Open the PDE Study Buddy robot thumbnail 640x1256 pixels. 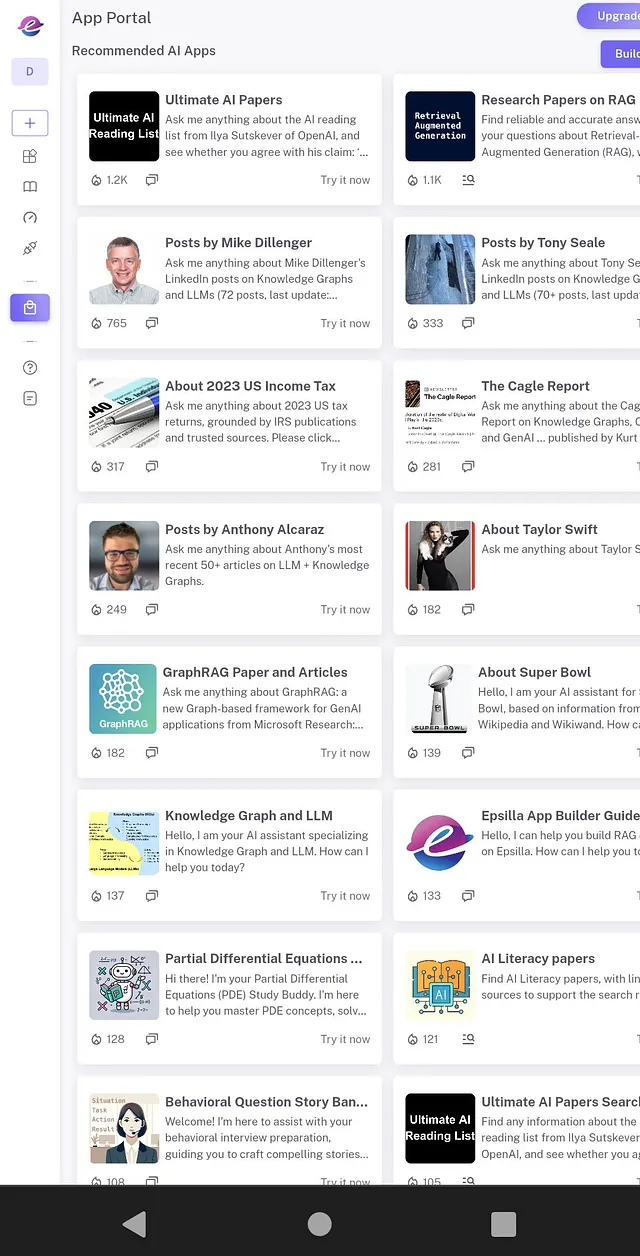(124, 985)
